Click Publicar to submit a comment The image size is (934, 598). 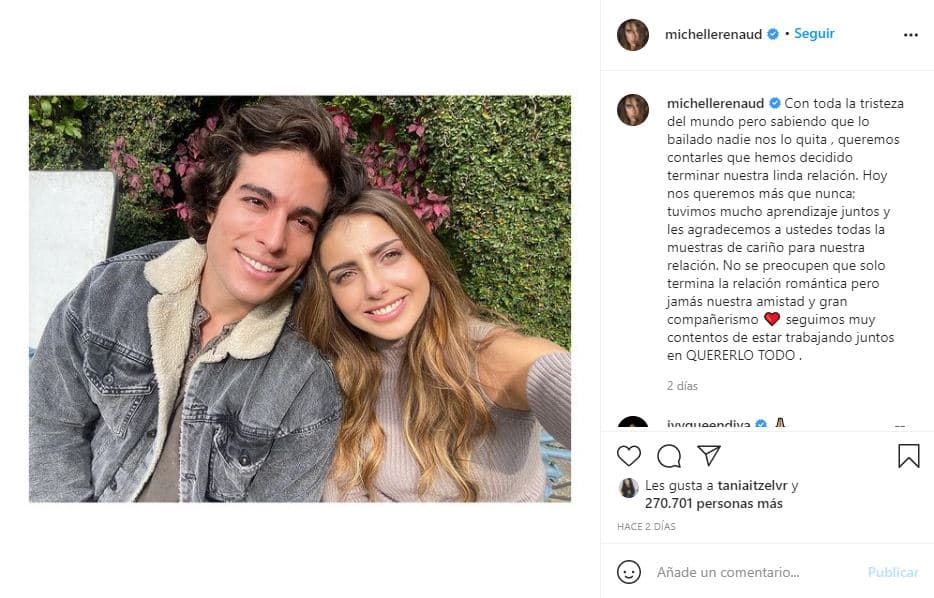pos(892,572)
